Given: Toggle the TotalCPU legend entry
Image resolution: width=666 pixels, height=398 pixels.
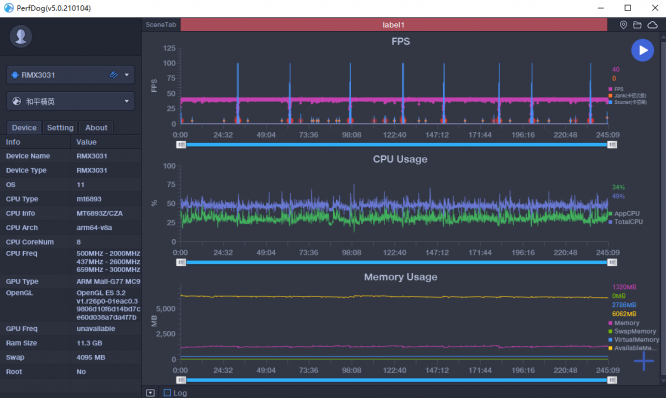Looking at the screenshot, I should click(x=626, y=222).
